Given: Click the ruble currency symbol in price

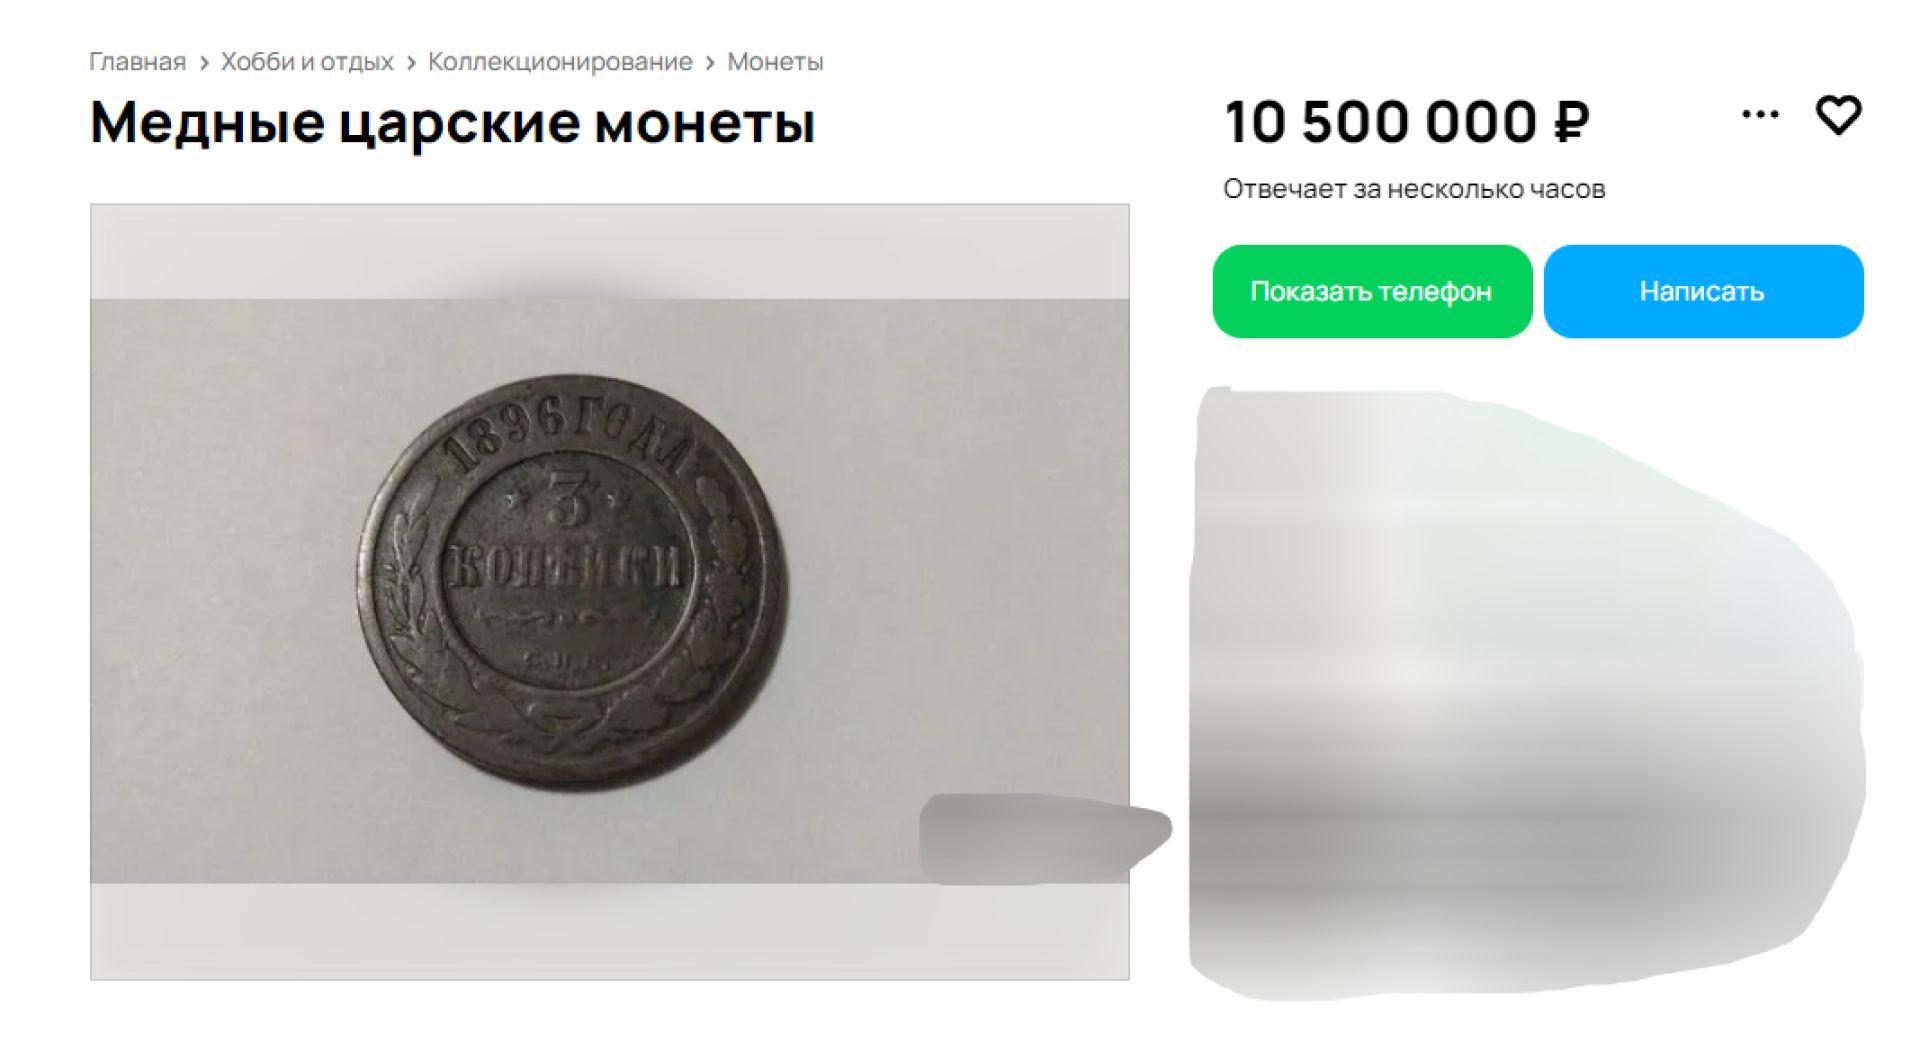Looking at the screenshot, I should click(x=1571, y=123).
